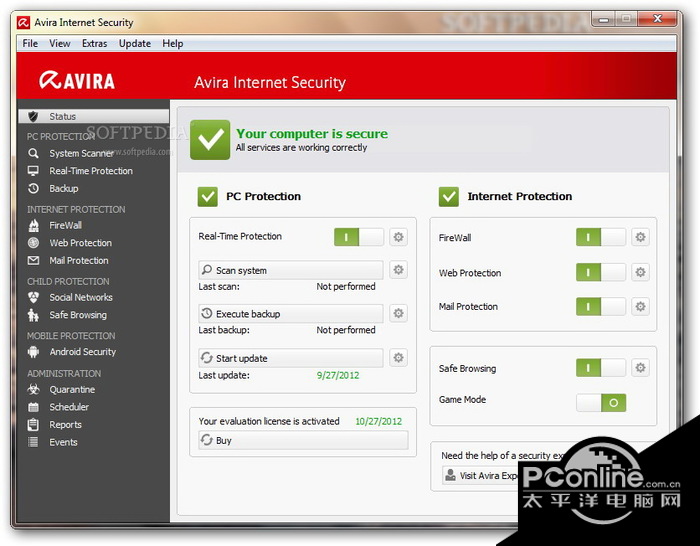Click the Mail Protection envelope icon in sidebar
Viewport: 700px width, 546px height.
coord(33,260)
